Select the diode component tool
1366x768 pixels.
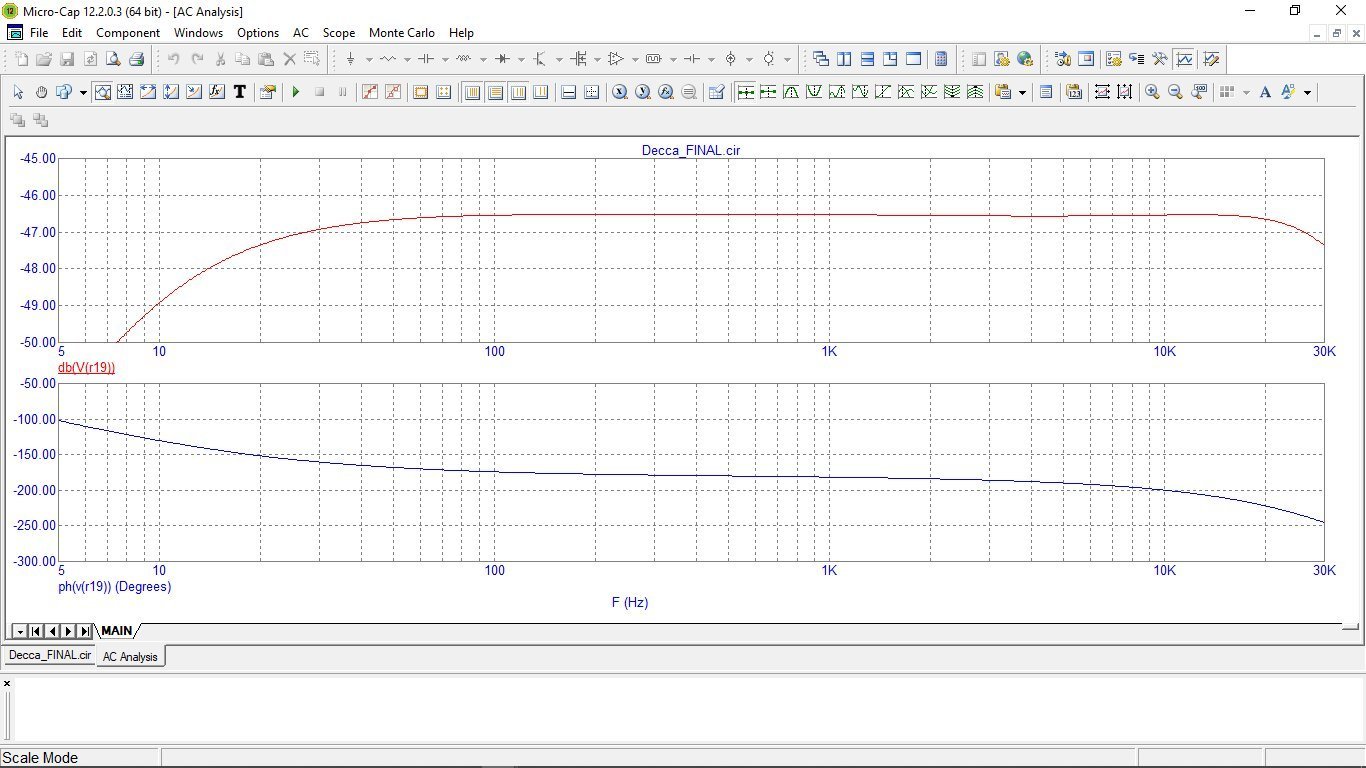point(502,59)
